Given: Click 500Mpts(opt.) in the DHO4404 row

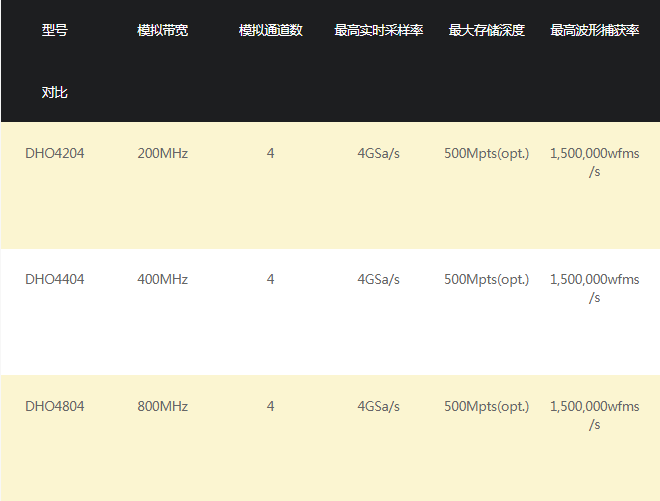Looking at the screenshot, I should [486, 280].
